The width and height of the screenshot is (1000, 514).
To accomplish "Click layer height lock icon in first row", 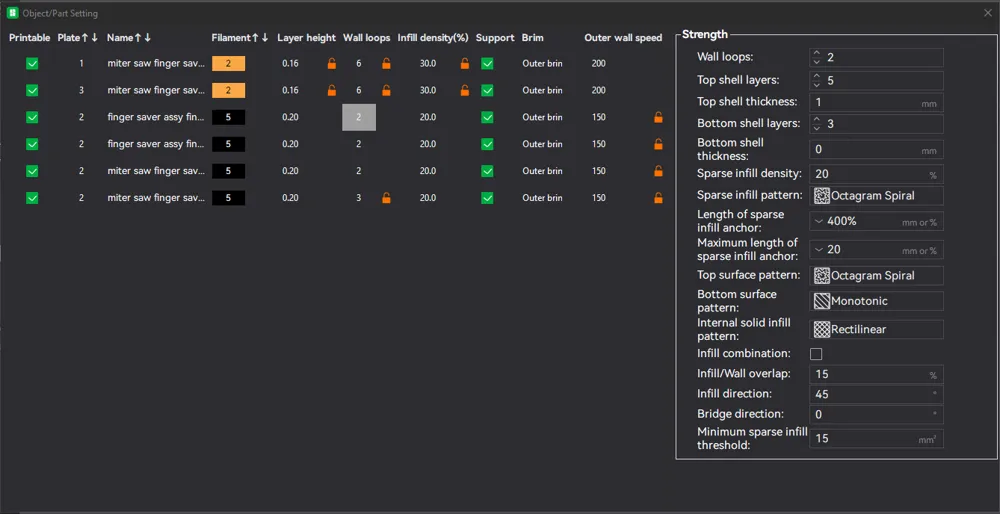I will tap(332, 63).
